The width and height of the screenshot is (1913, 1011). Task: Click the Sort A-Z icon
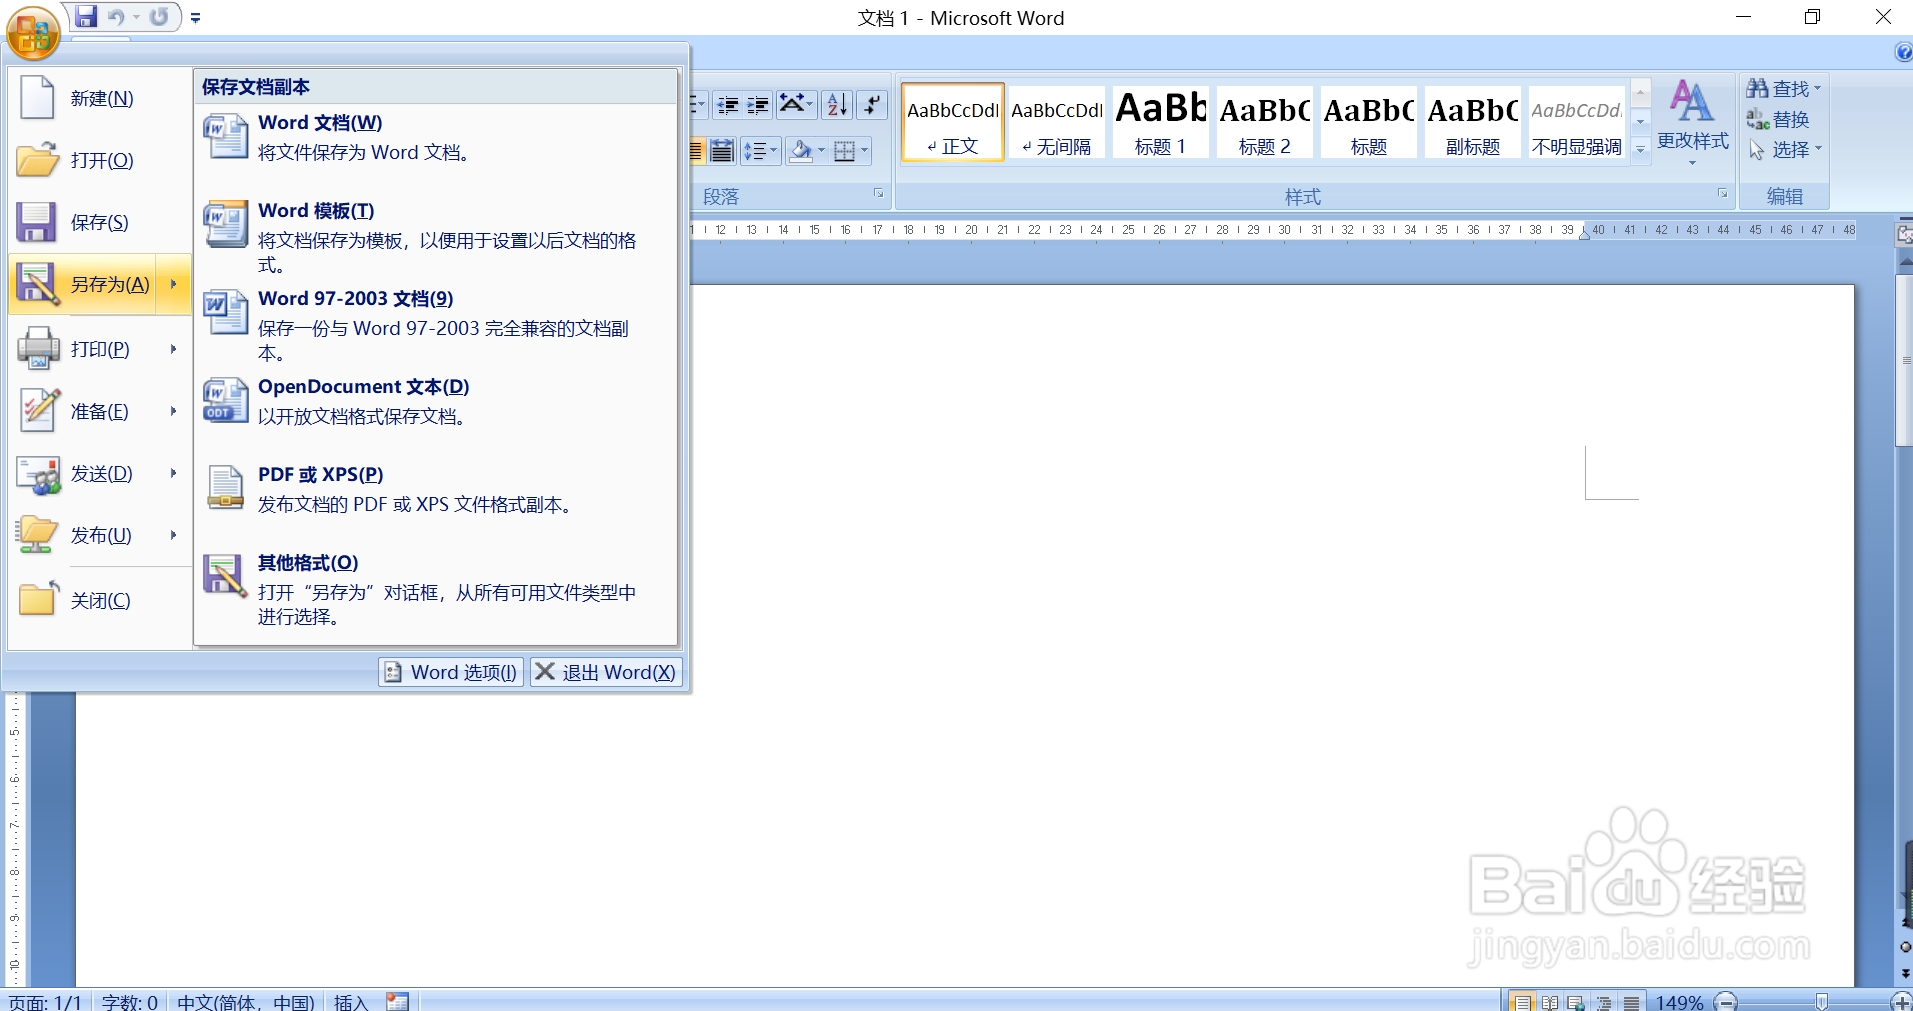pos(838,104)
